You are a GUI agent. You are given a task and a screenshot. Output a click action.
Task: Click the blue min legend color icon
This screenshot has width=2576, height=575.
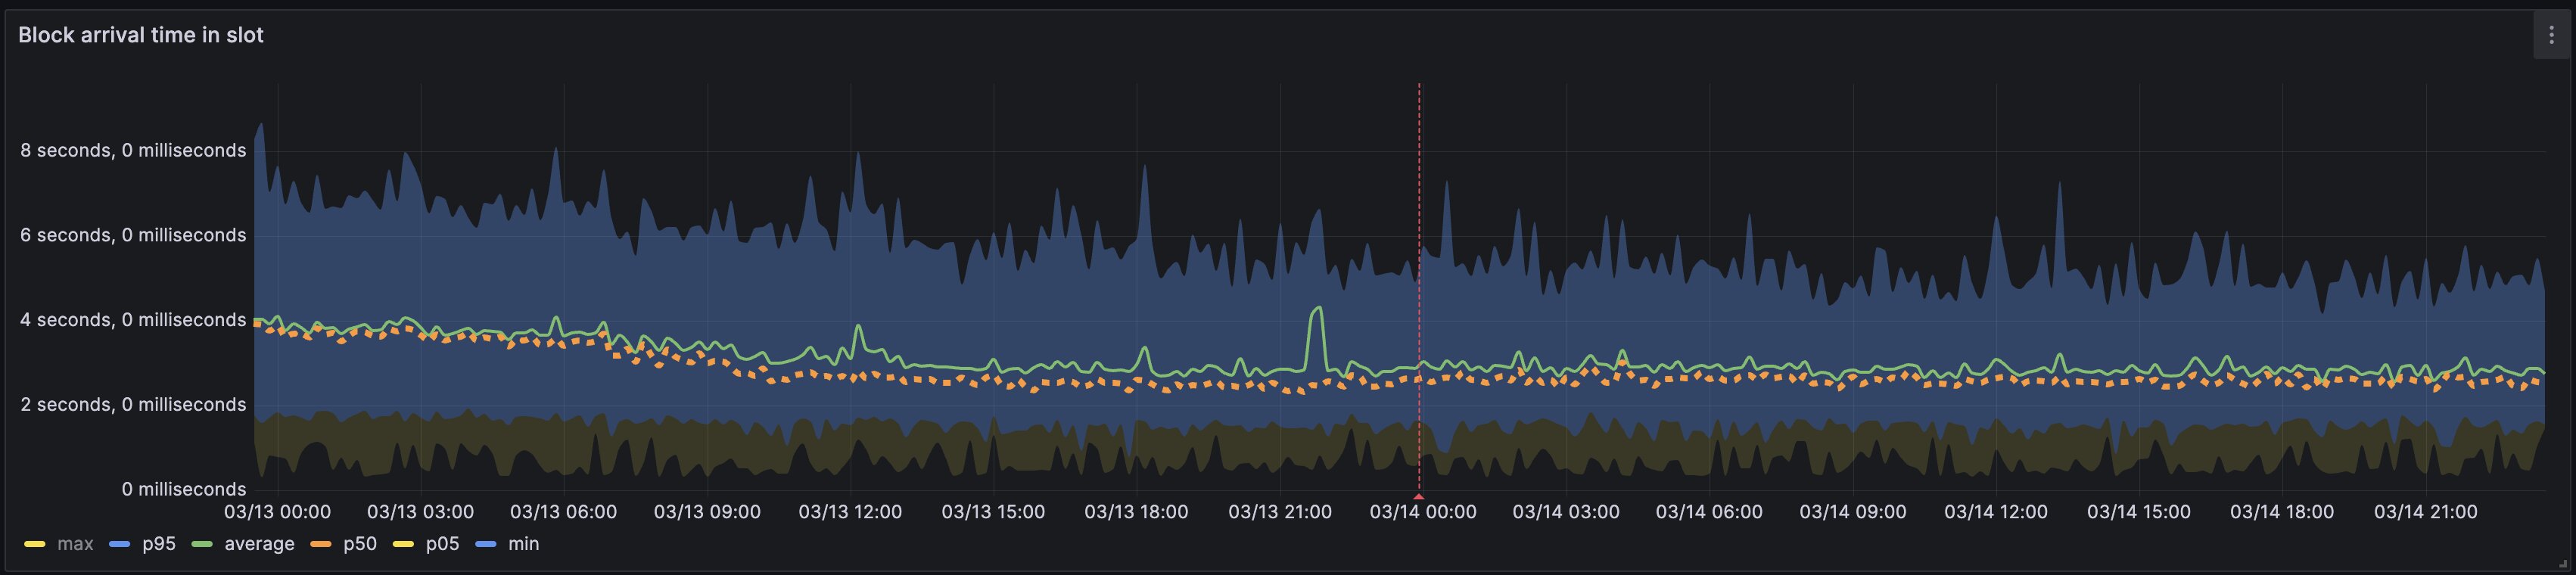point(486,544)
